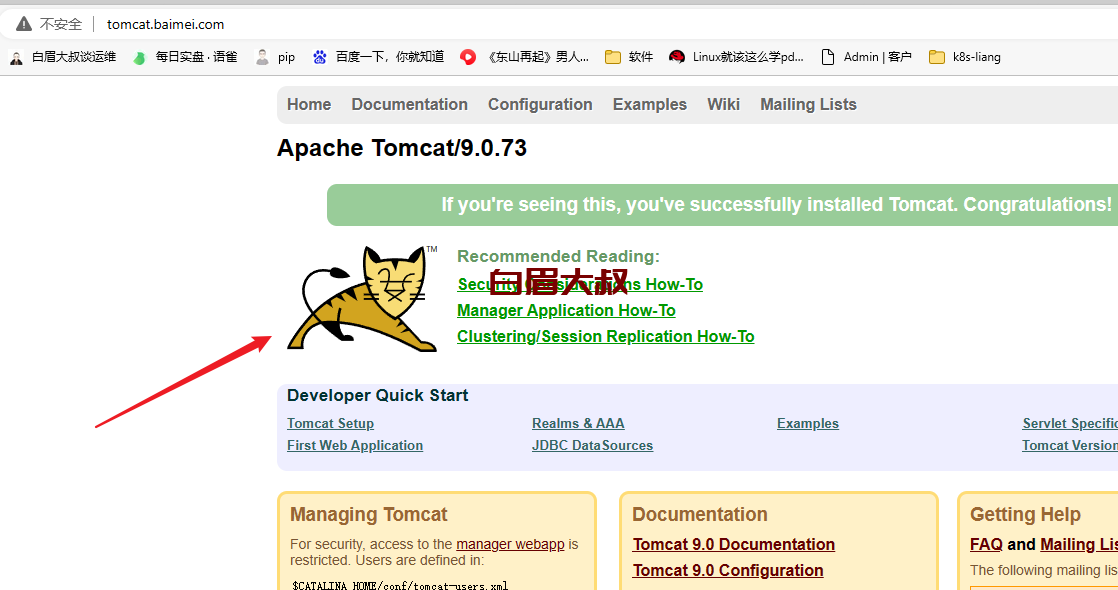1118x590 pixels.
Task: Open the Servlet Specifications link
Action: click(x=1070, y=423)
